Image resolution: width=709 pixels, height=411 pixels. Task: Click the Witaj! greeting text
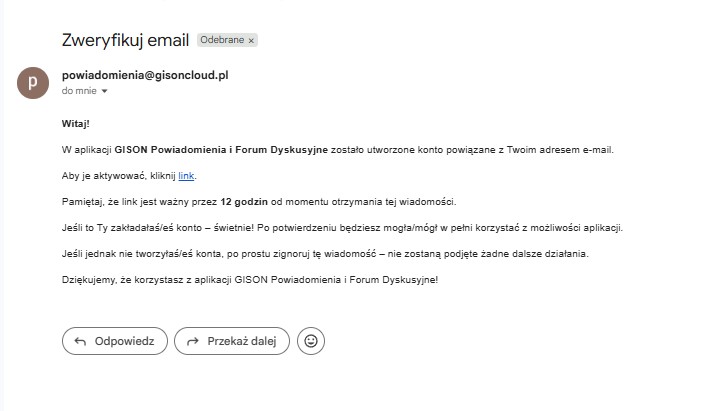point(76,124)
